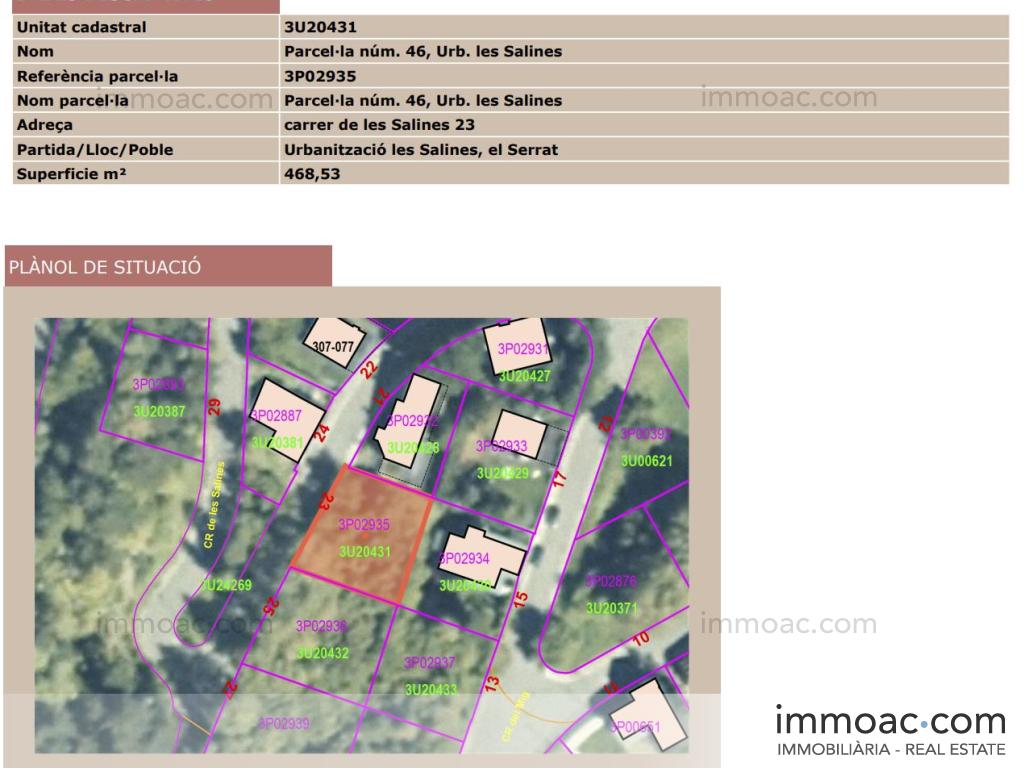The image size is (1024, 768).
Task: Click parcel label "3P02939" on the map
Action: click(x=283, y=724)
